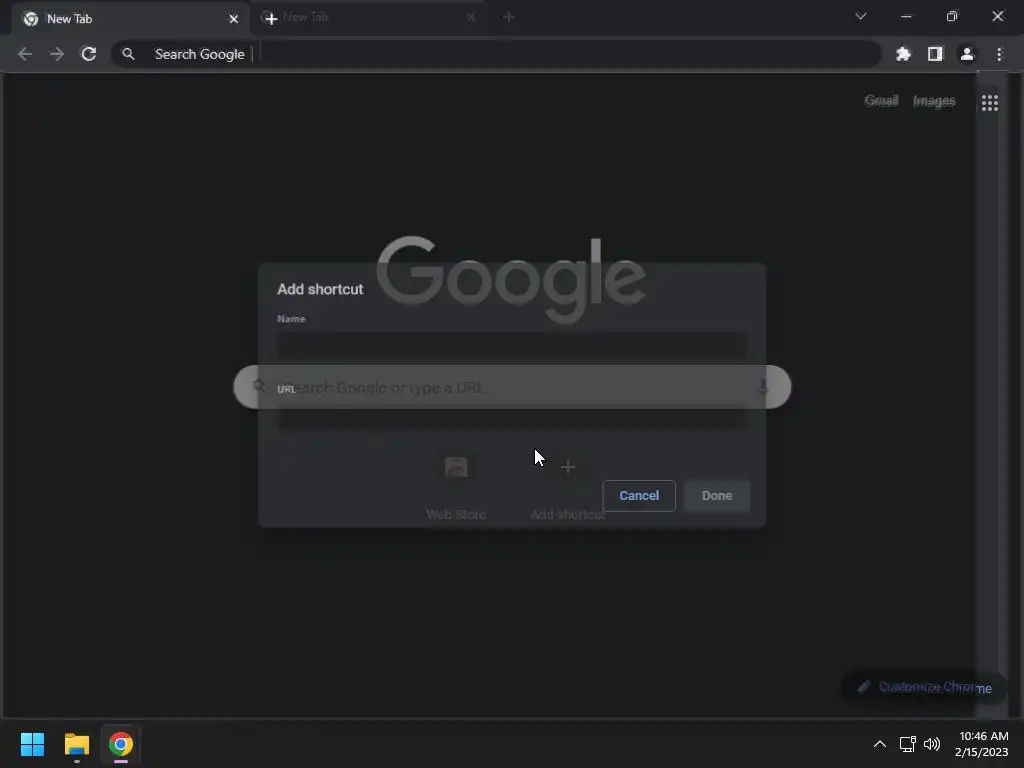Cancel the Add shortcut dialog
Viewport: 1024px width, 768px height.
(639, 496)
